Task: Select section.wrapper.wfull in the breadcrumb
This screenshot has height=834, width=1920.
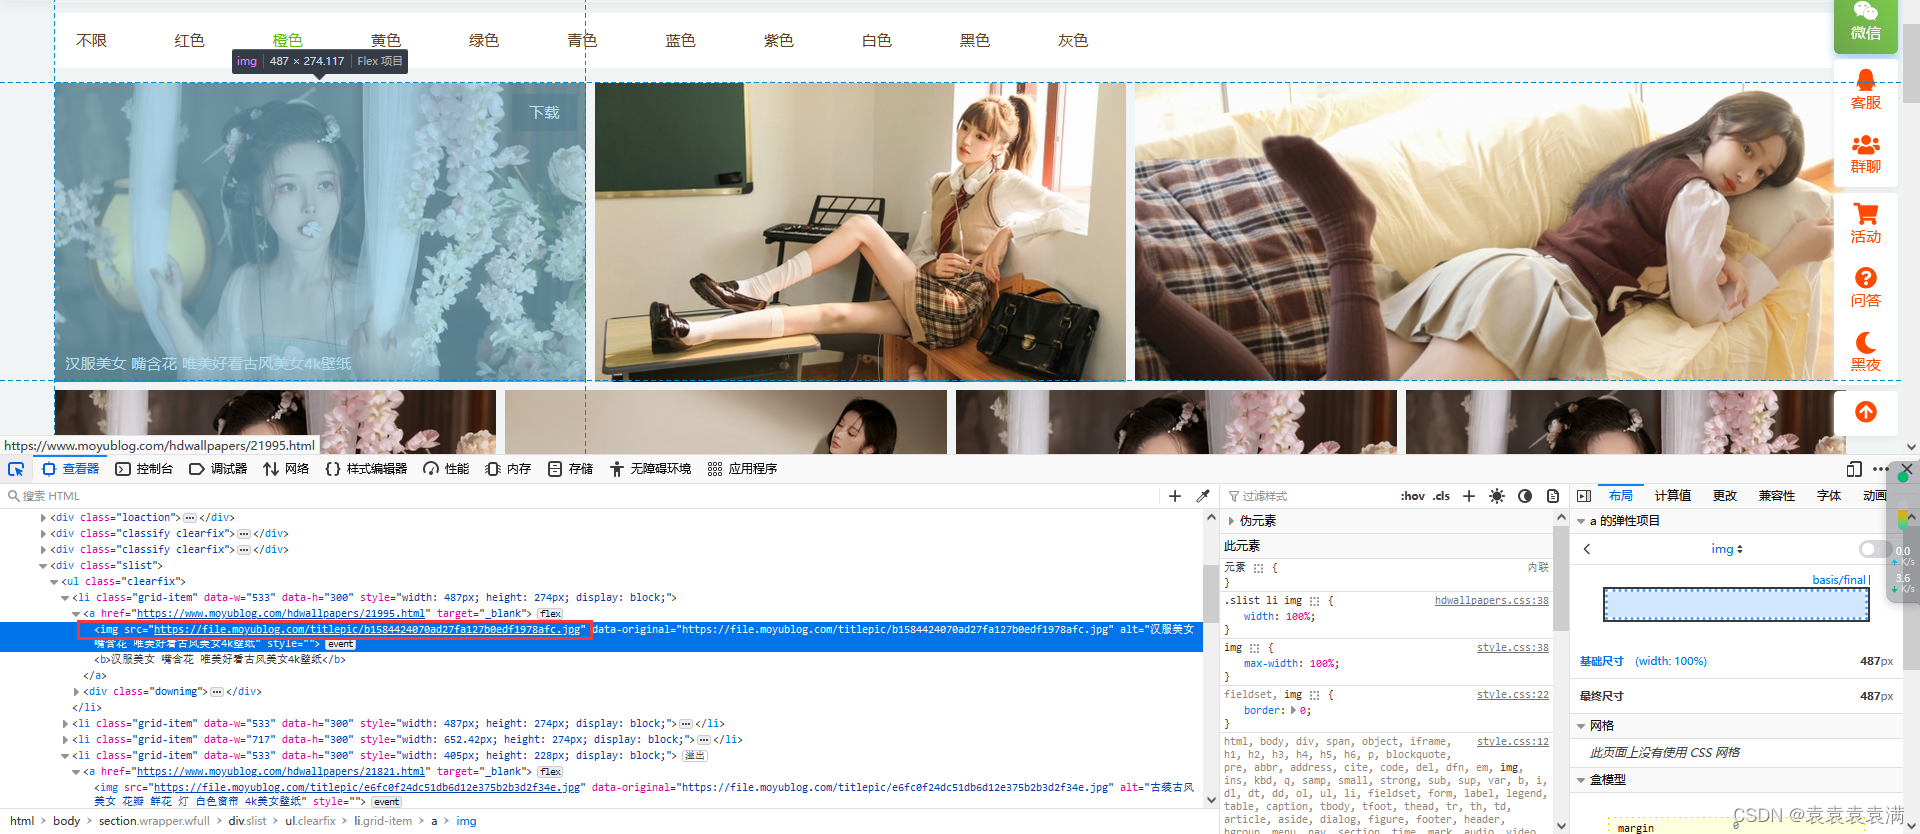Action: point(154,822)
